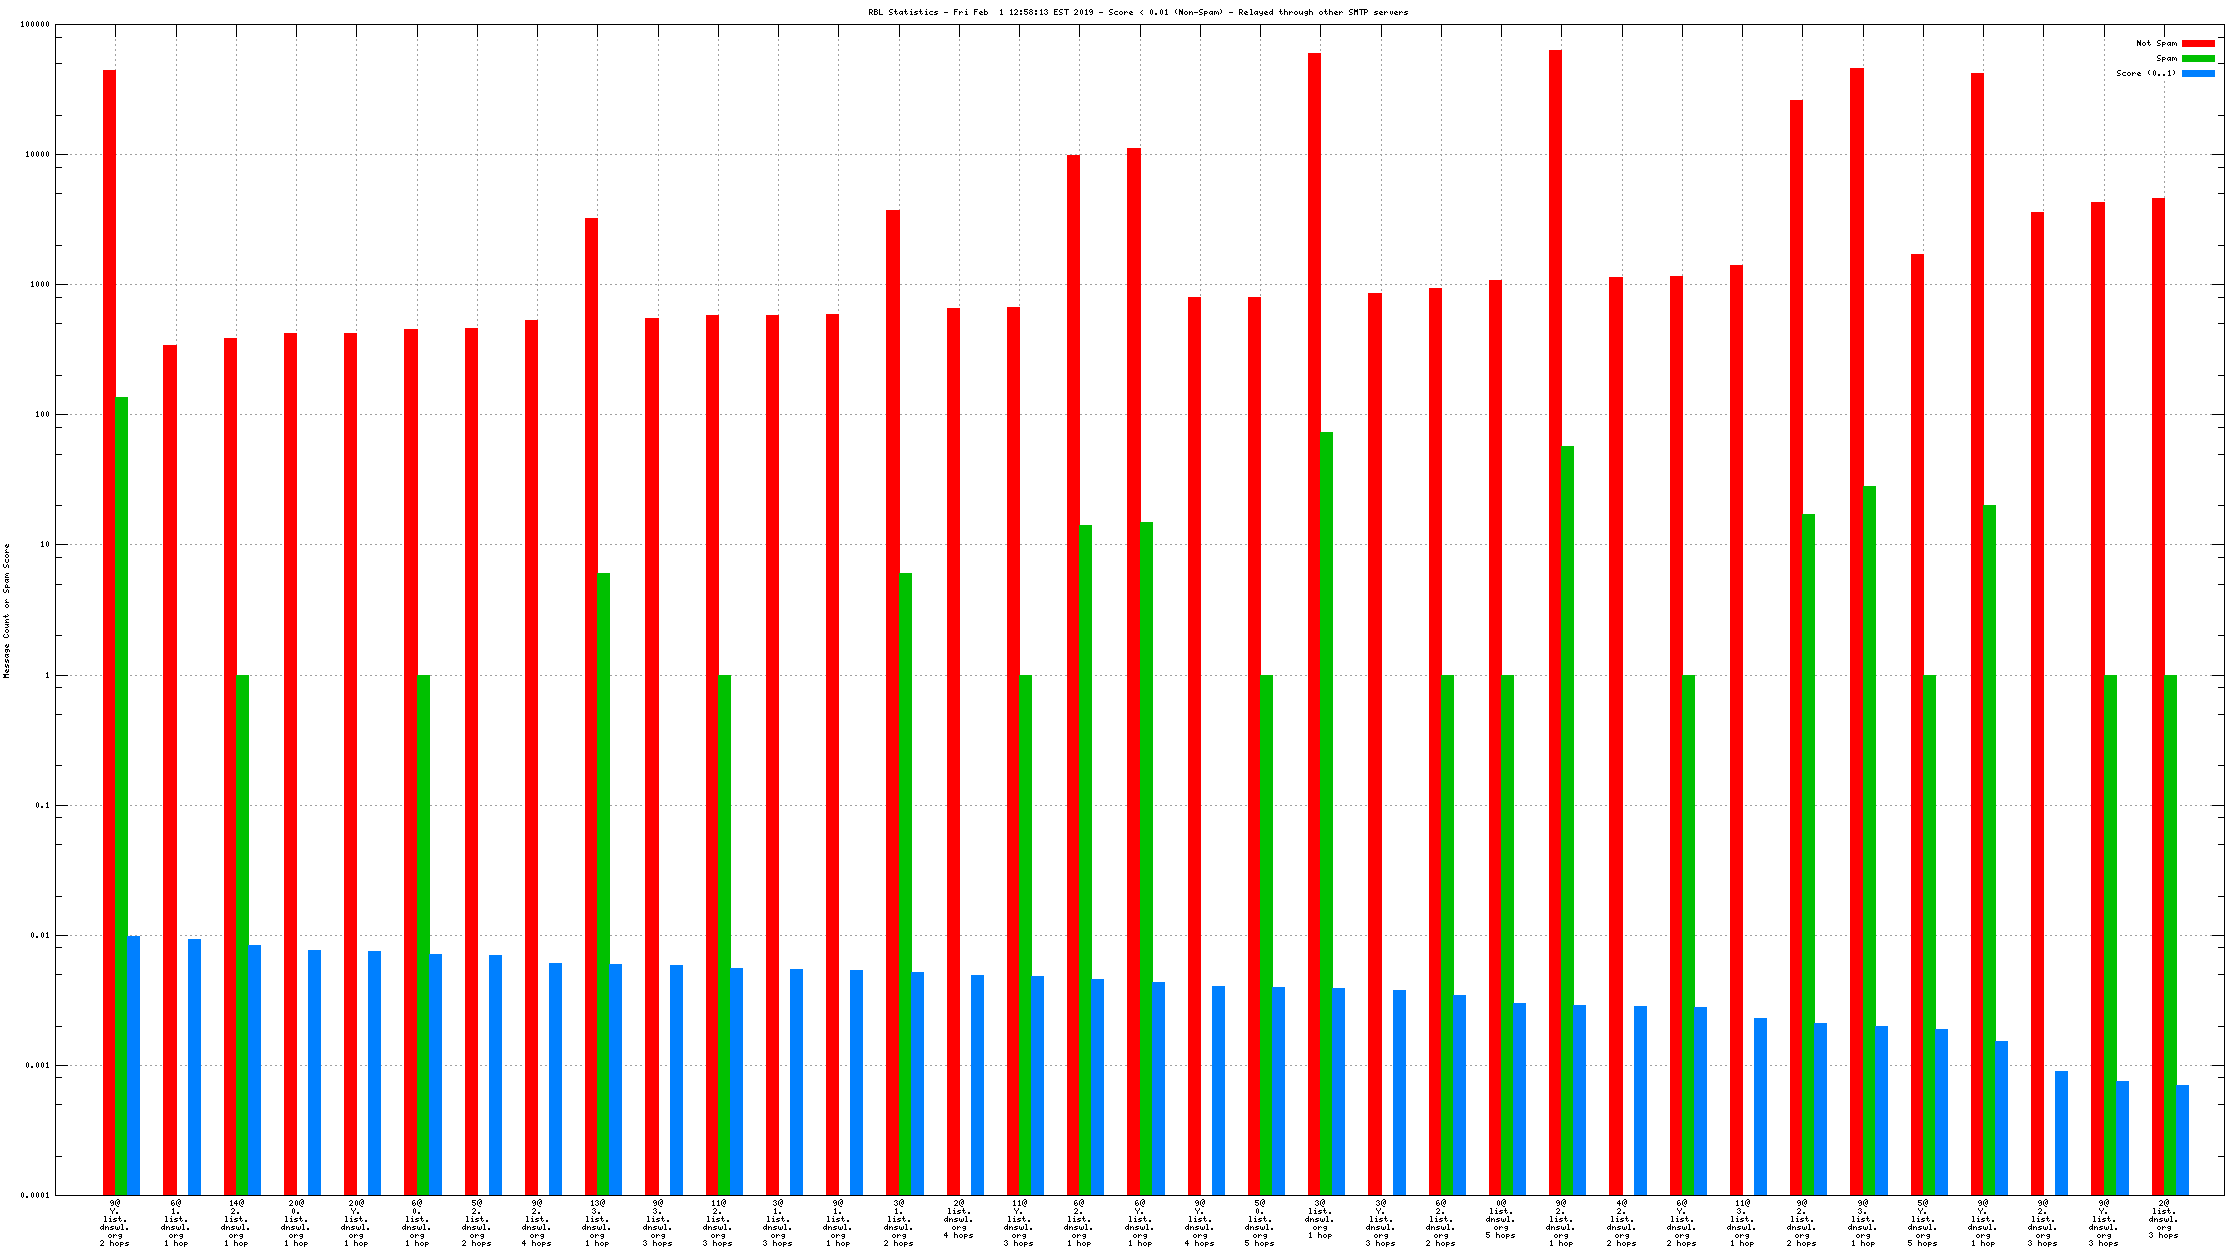Click the blue Score (0..1) legend swatch

pyautogui.click(x=2197, y=74)
